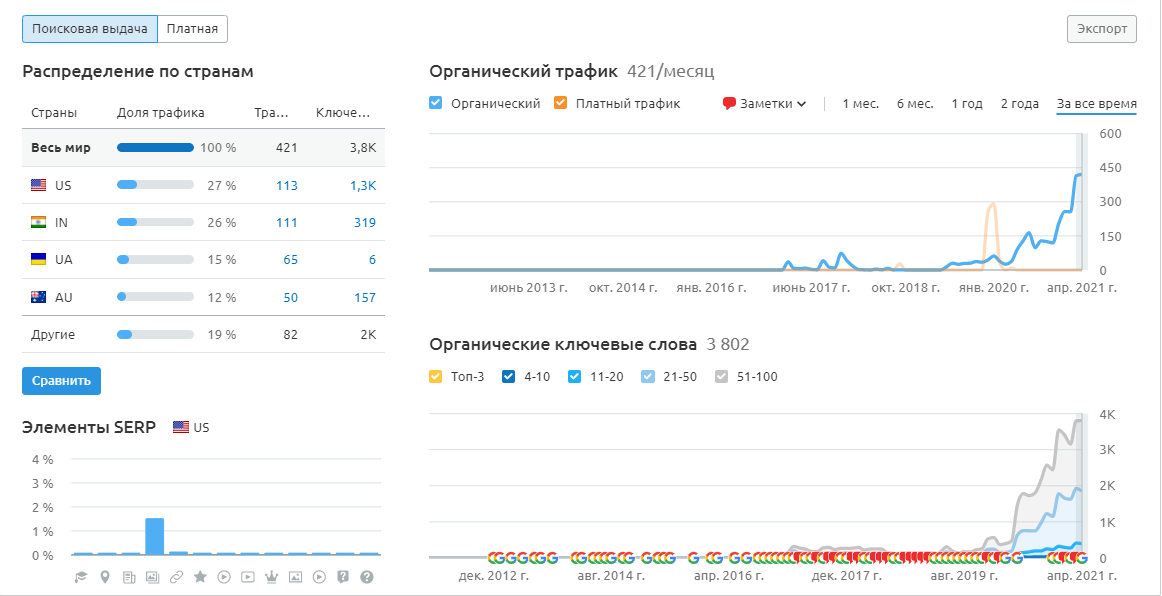Click the Экспорт button
The image size is (1162, 596).
pyautogui.click(x=1102, y=29)
